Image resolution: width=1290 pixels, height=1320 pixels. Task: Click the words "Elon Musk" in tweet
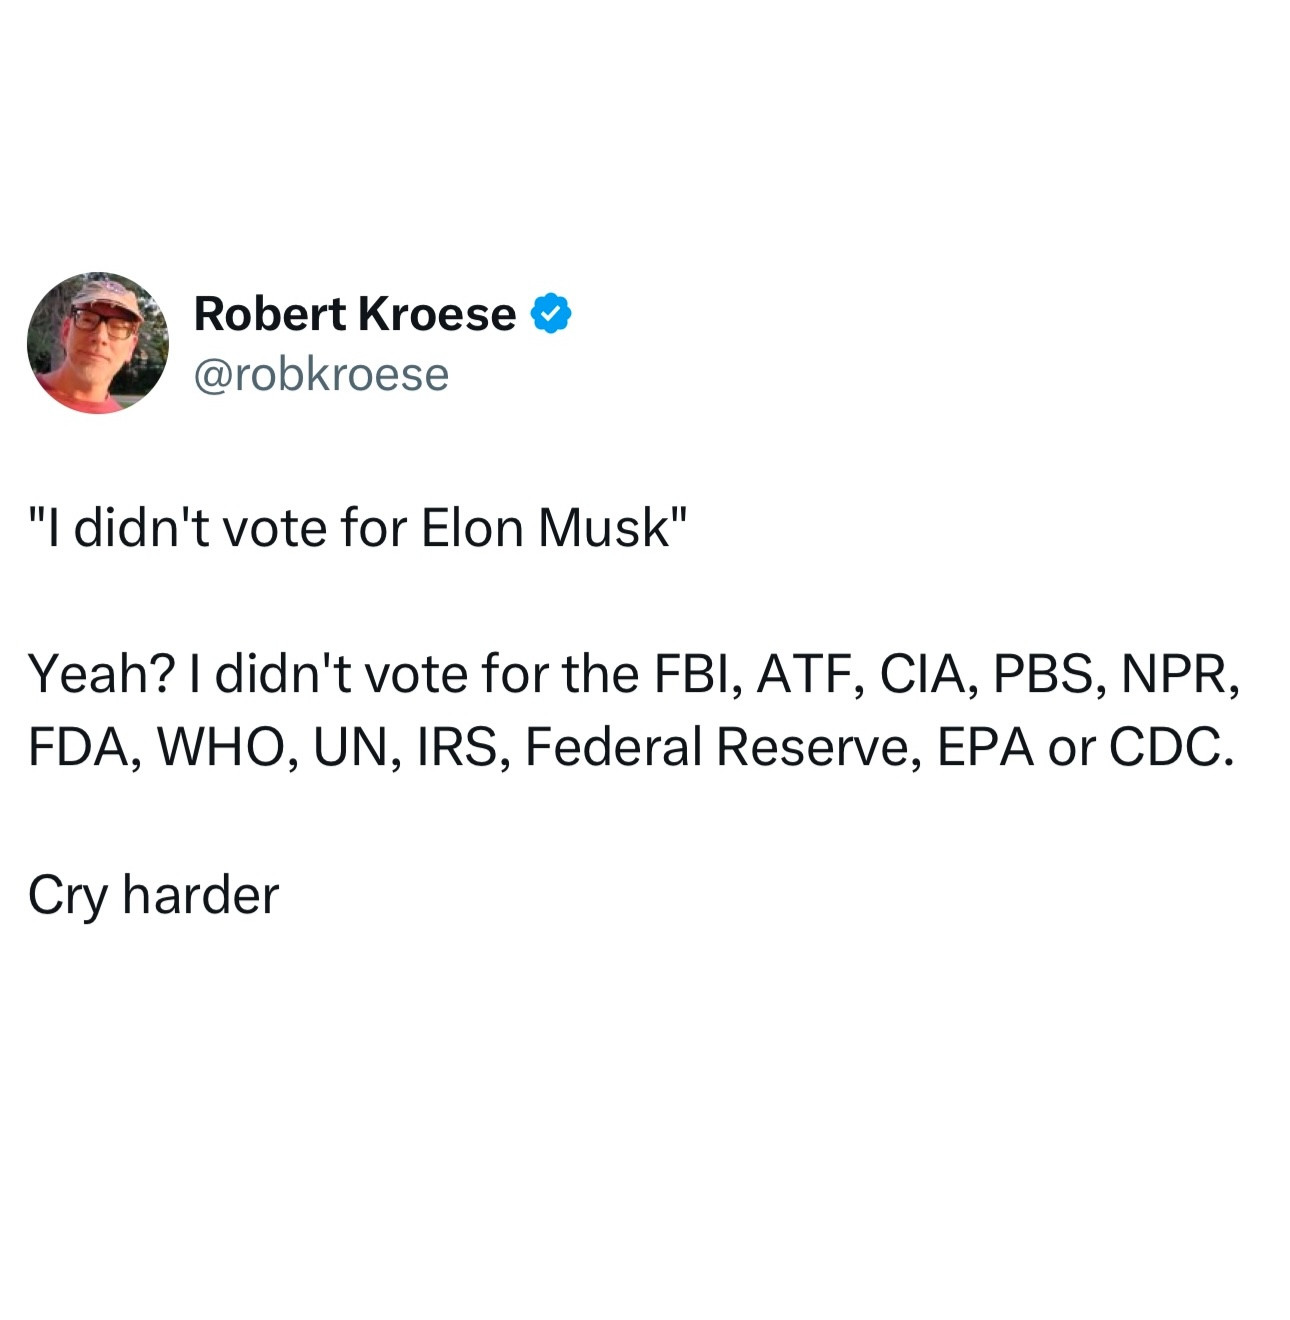(x=546, y=528)
